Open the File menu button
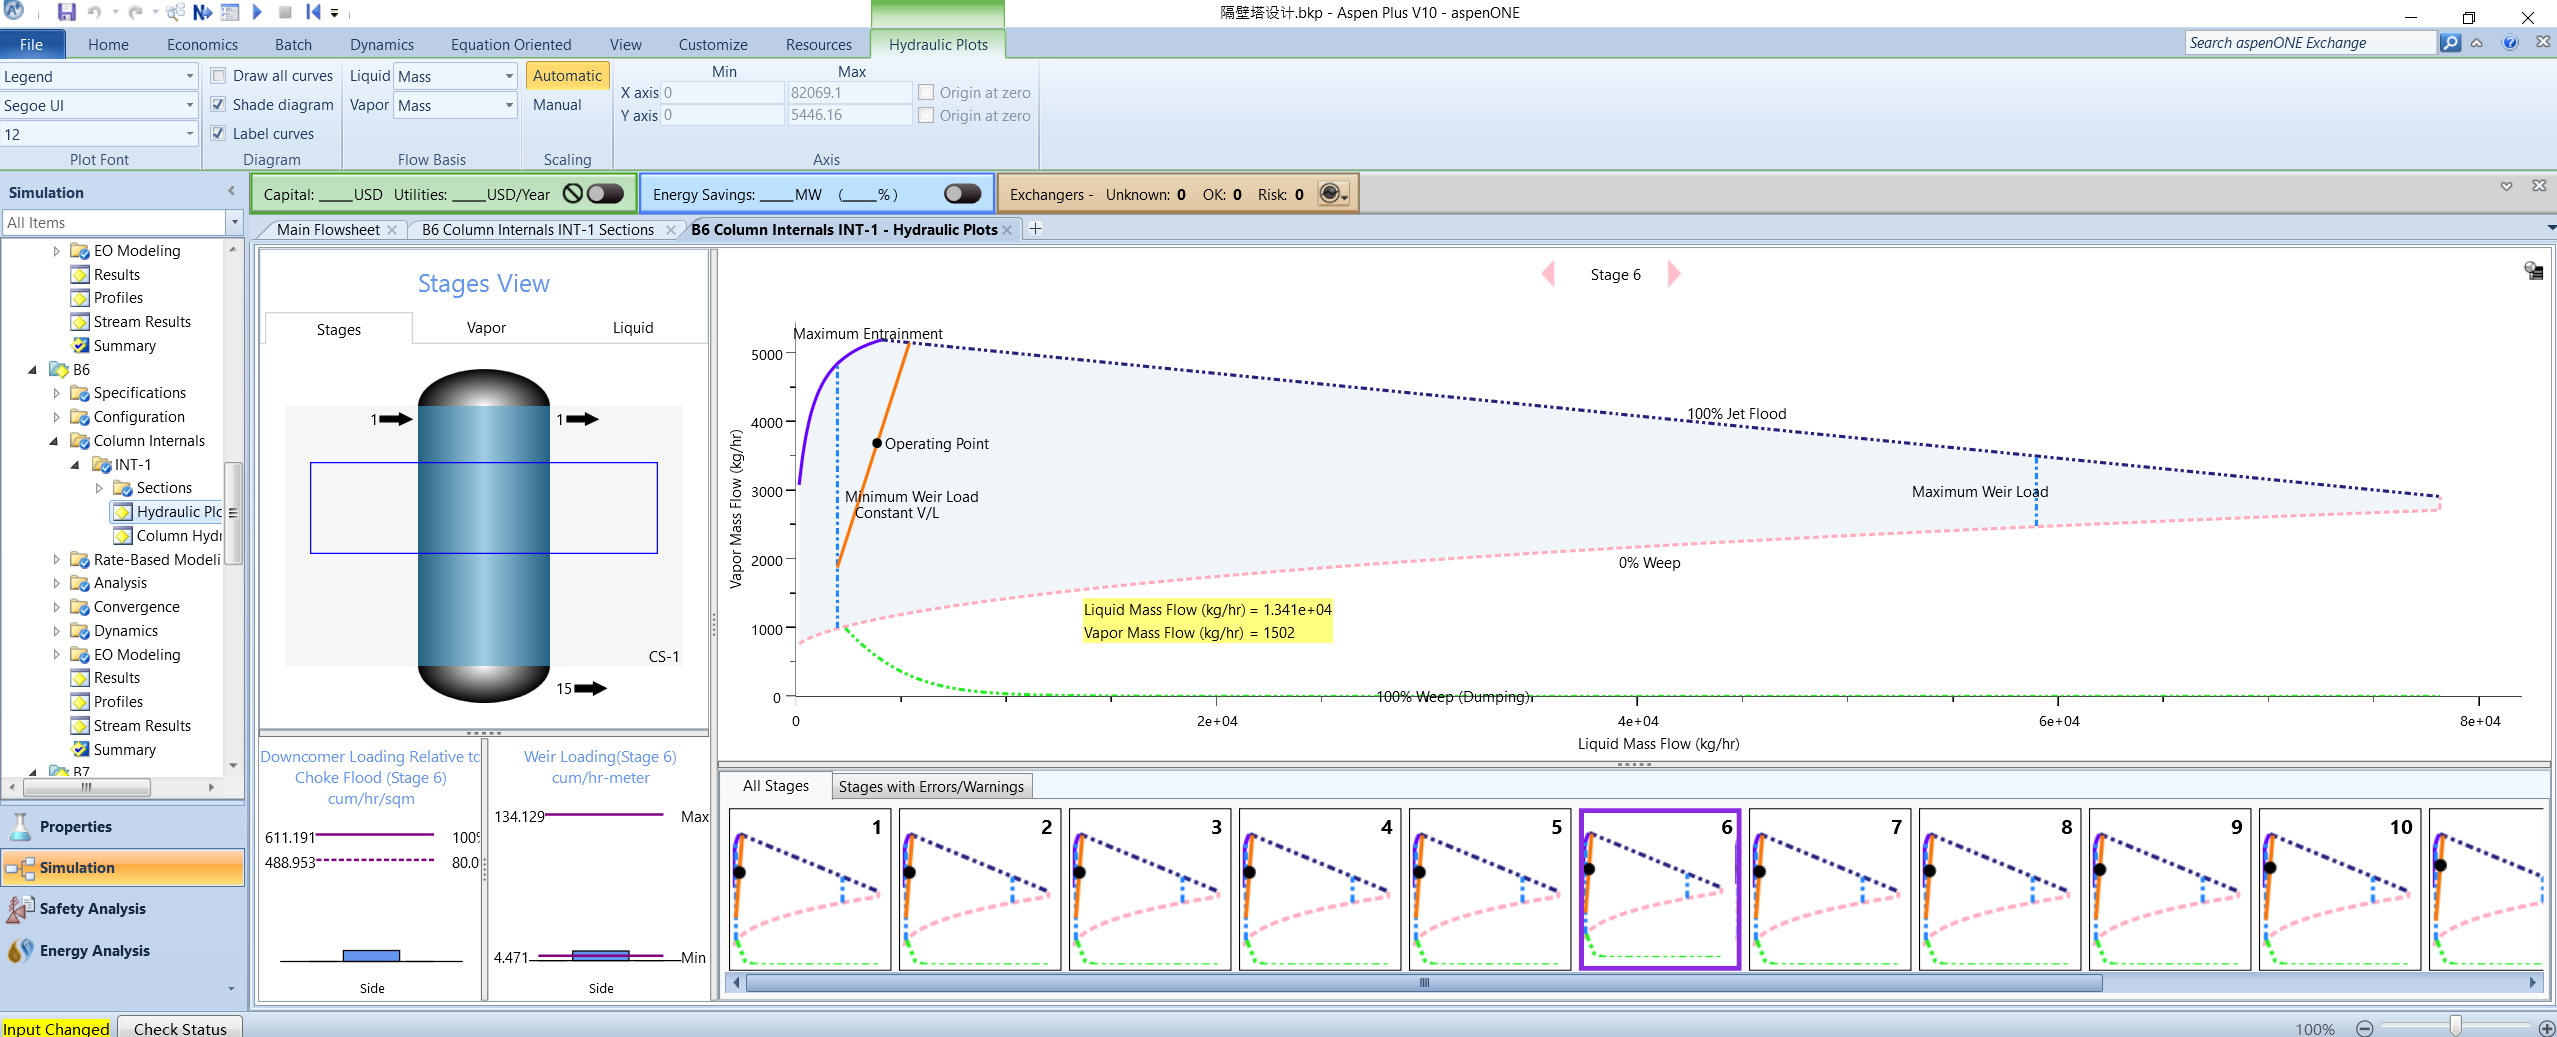The width and height of the screenshot is (2557, 1037). coord(32,44)
